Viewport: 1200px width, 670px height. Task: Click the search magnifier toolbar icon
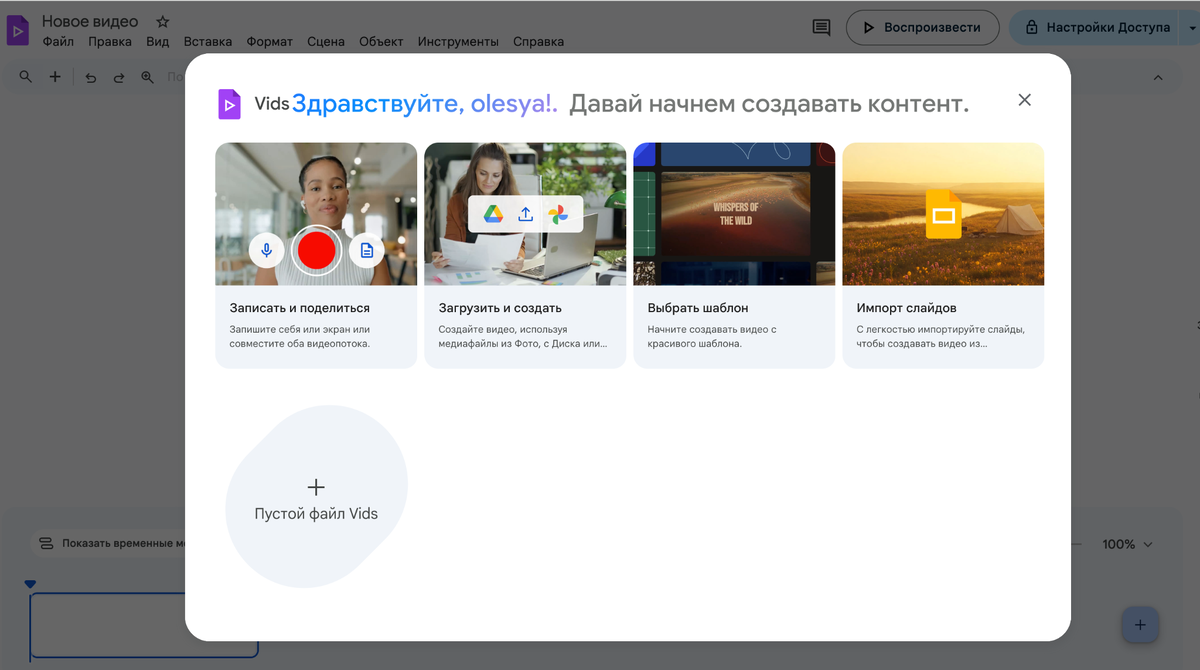(26, 77)
